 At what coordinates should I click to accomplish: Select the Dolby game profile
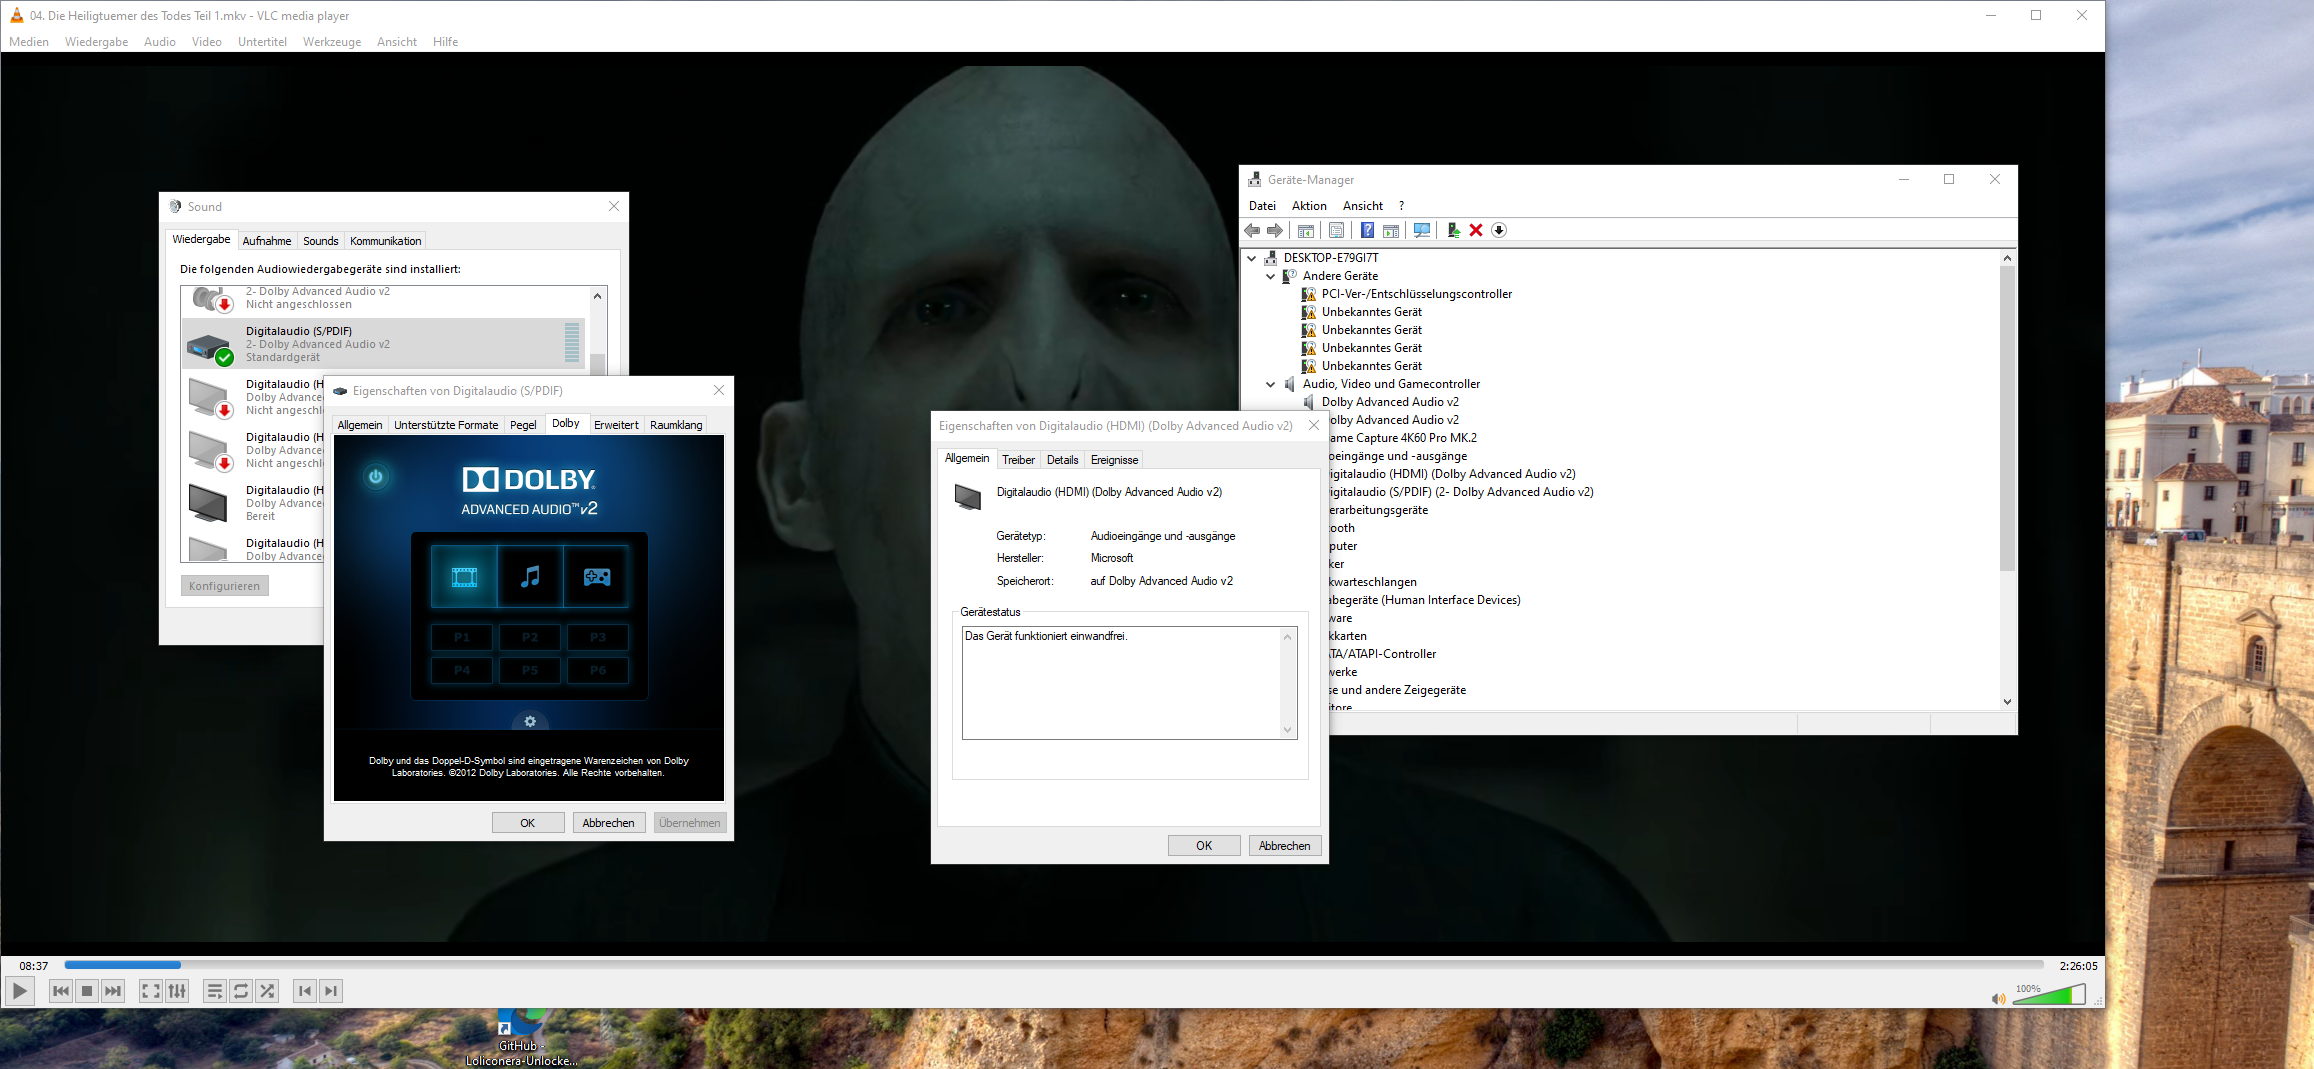pos(597,577)
